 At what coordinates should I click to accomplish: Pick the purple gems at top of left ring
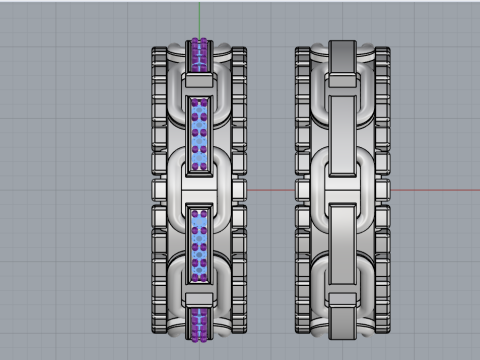[x=199, y=55]
